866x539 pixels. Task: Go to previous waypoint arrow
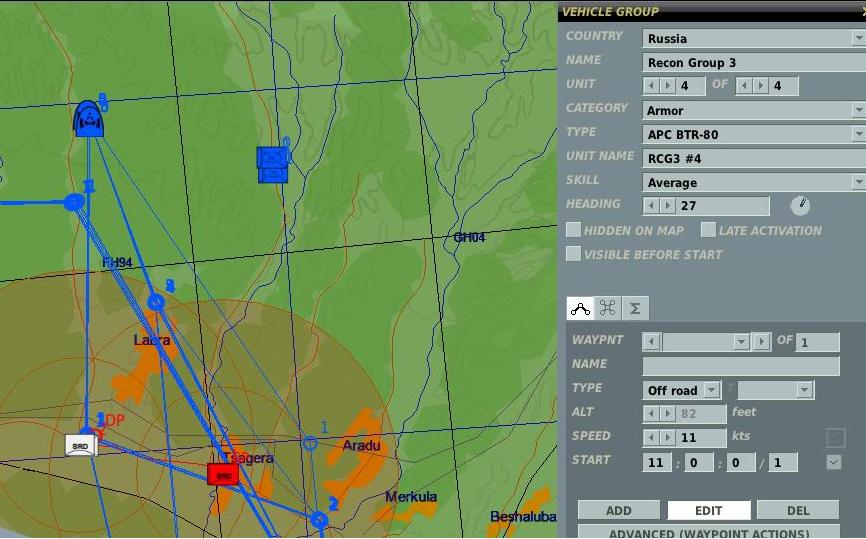(652, 342)
